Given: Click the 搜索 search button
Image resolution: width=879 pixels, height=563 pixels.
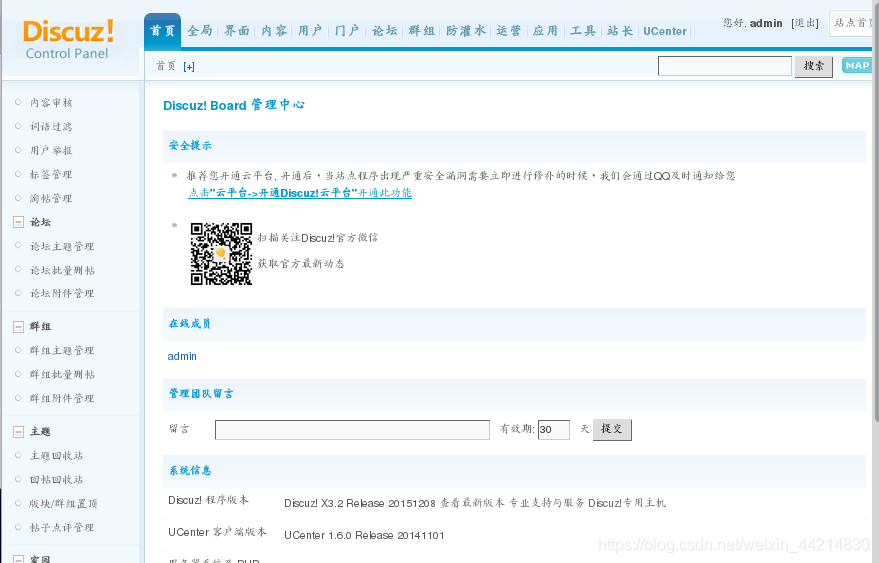Looking at the screenshot, I should click(x=813, y=66).
